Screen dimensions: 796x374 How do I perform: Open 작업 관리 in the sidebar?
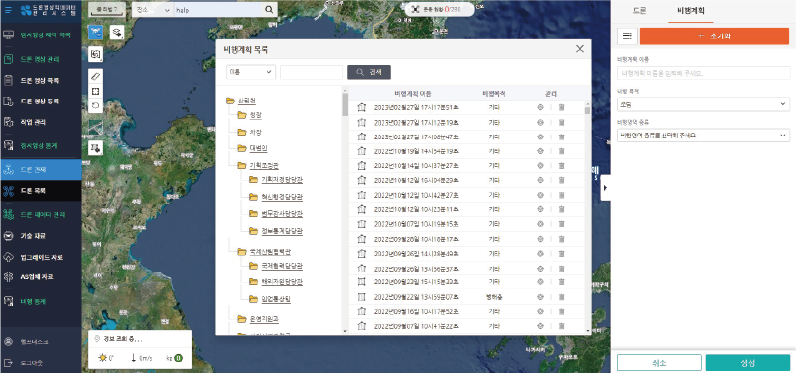[x=34, y=122]
